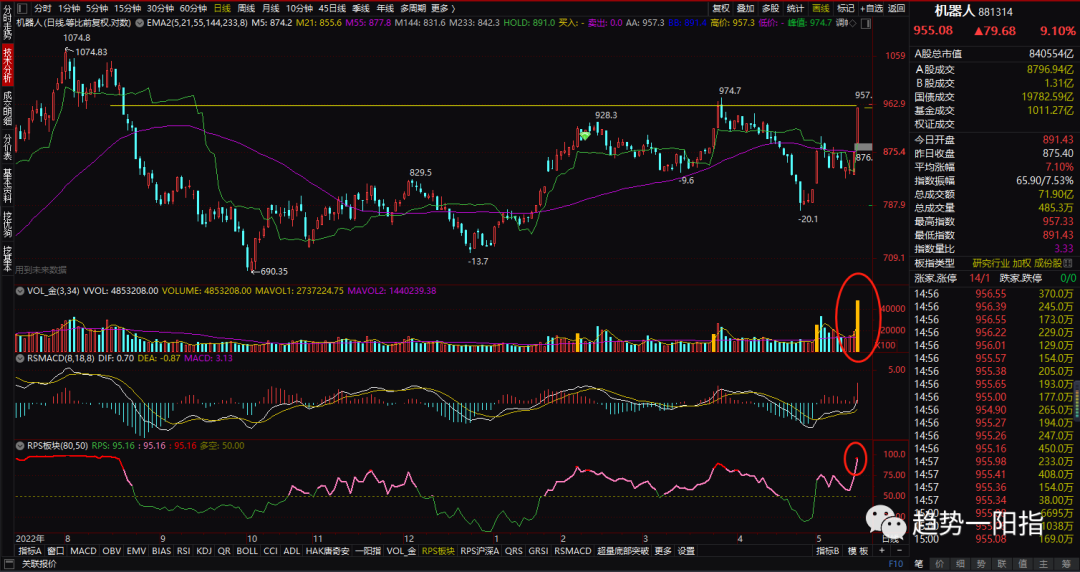Select the RPS沪深A indicator tab
The height and width of the screenshot is (572, 1080).
click(x=479, y=551)
